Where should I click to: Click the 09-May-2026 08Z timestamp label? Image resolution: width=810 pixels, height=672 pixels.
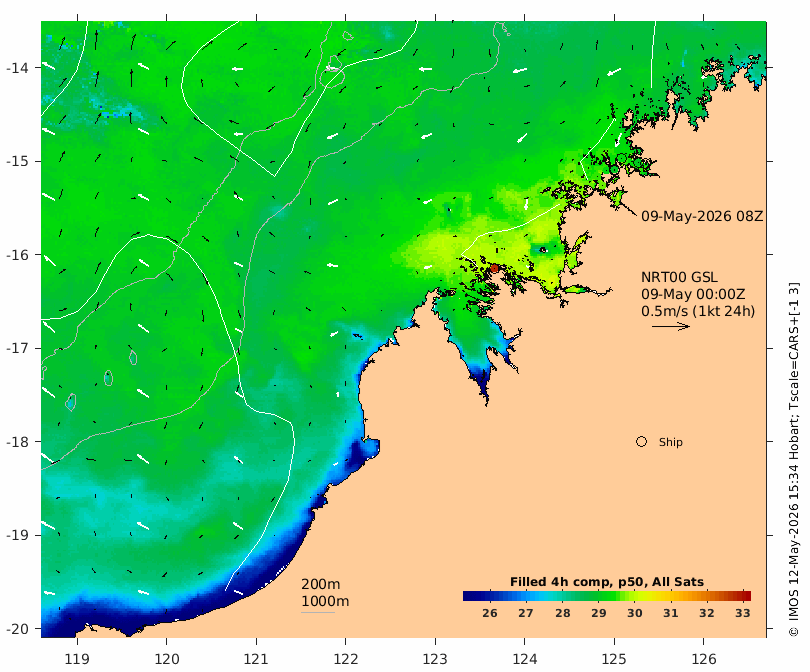(702, 216)
